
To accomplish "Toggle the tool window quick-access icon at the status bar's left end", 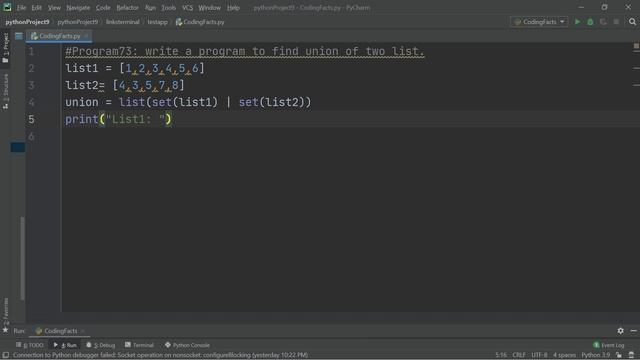I will [6, 355].
